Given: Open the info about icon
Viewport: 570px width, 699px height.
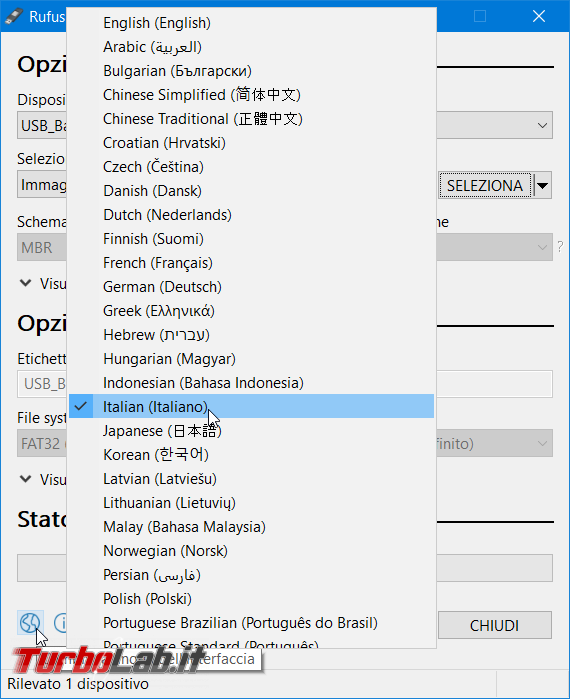Looking at the screenshot, I should 61,622.
